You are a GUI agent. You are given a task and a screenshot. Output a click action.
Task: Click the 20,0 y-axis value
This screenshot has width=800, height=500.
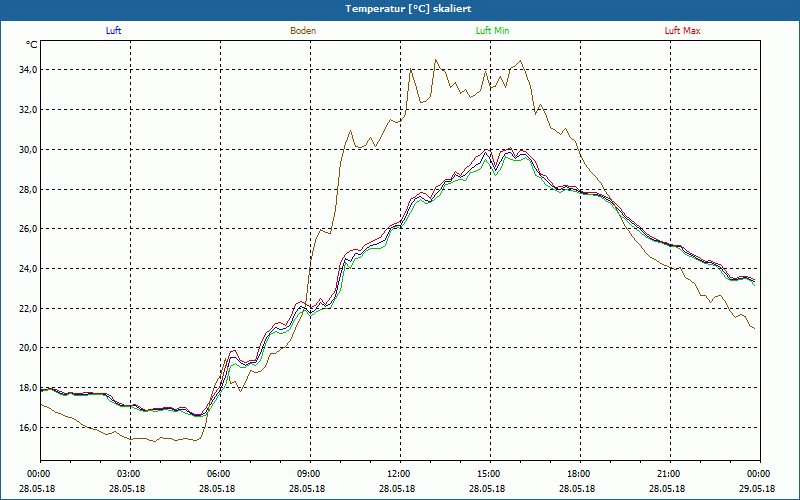tap(28, 348)
